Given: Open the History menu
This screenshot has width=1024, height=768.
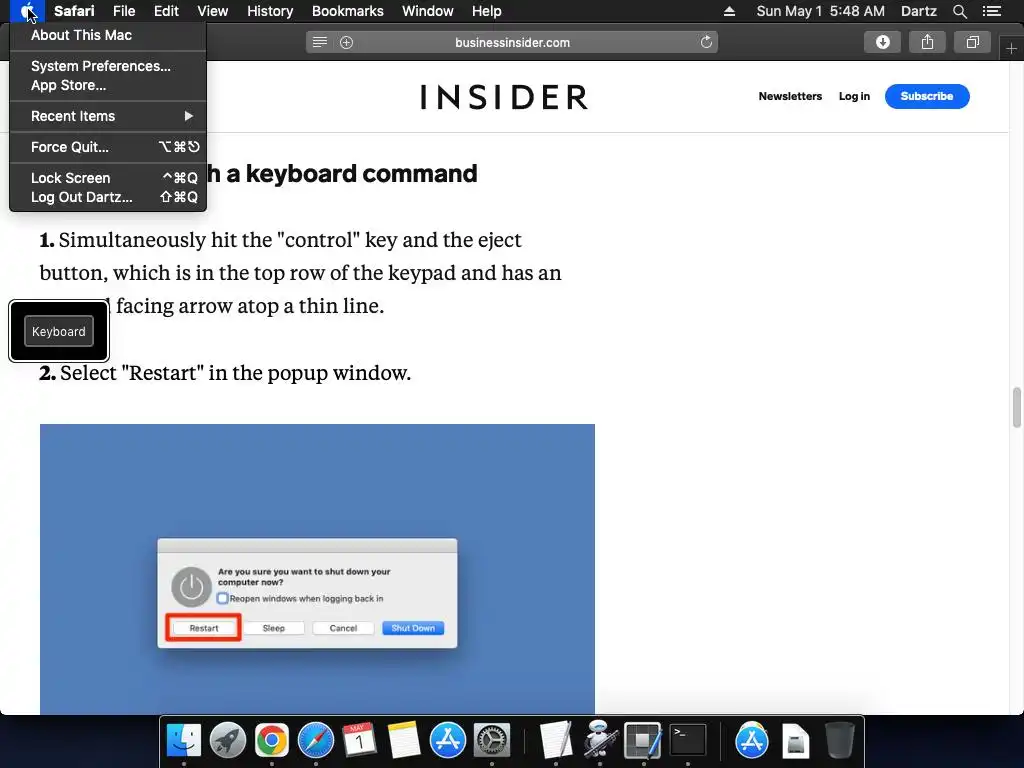Looking at the screenshot, I should pyautogui.click(x=270, y=11).
